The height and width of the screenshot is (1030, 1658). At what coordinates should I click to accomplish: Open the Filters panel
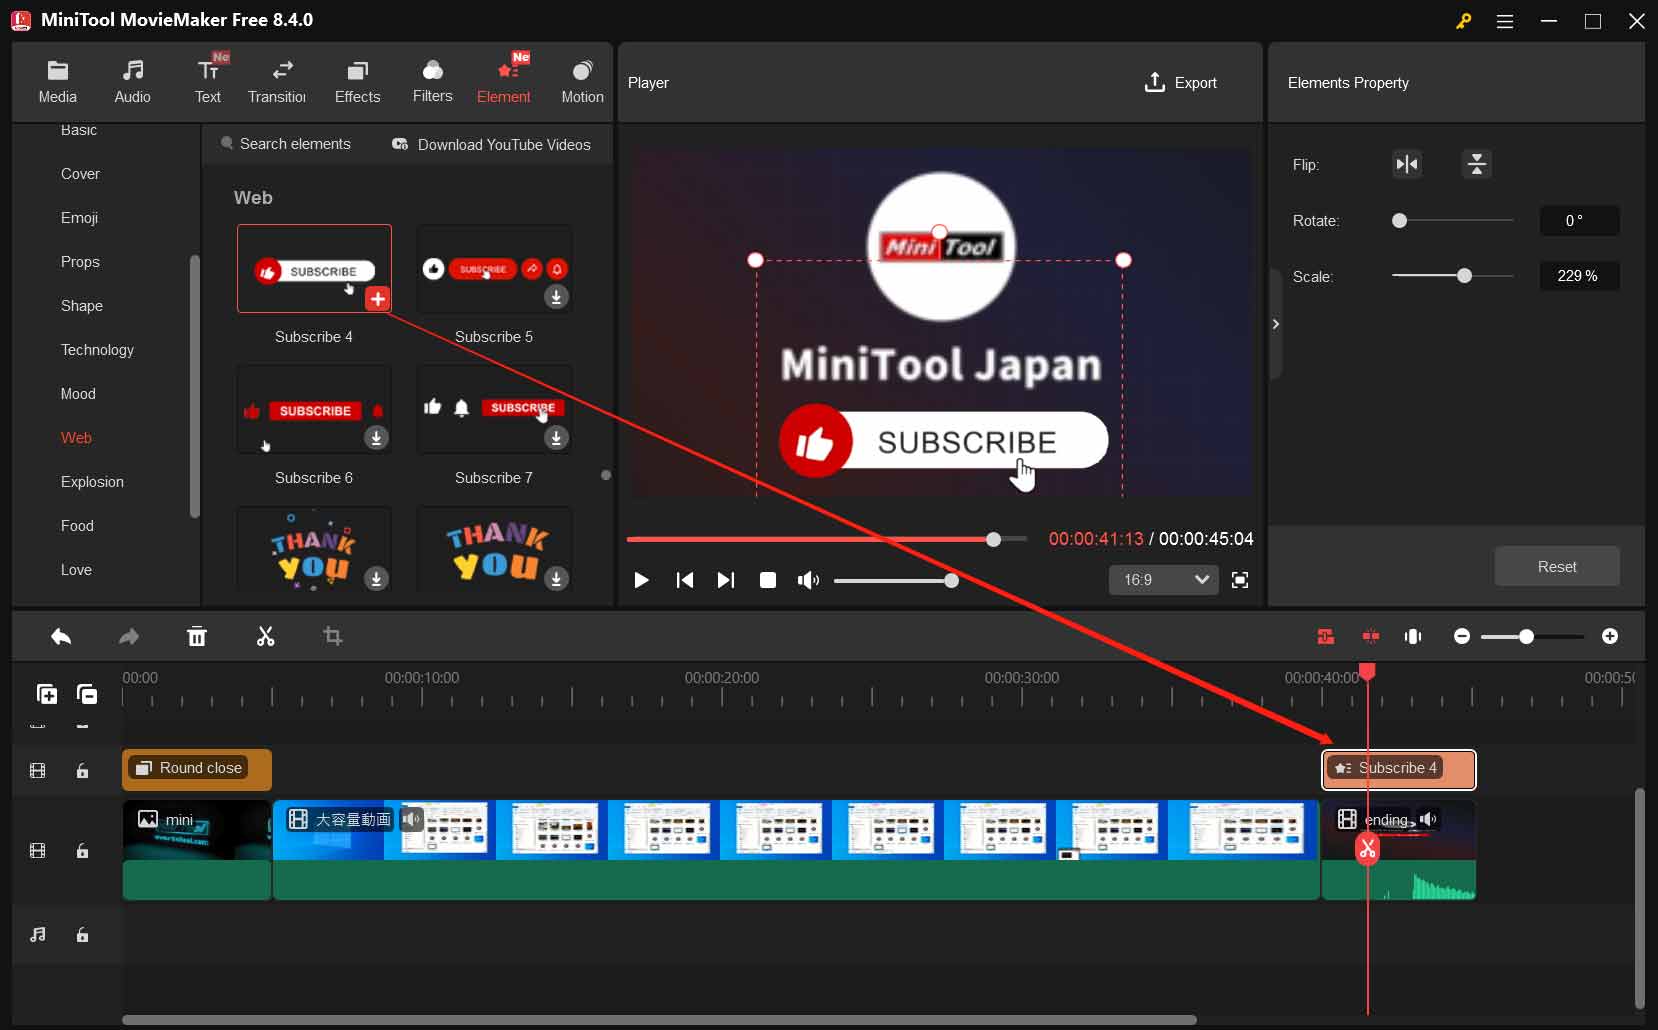[x=432, y=80]
